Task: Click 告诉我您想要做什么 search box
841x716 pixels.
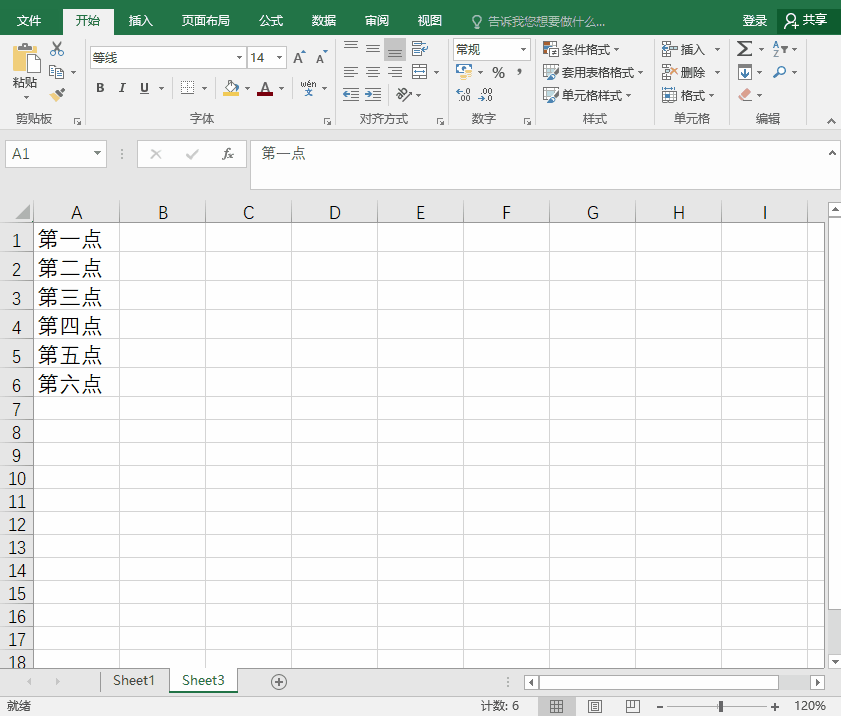Action: 538,21
